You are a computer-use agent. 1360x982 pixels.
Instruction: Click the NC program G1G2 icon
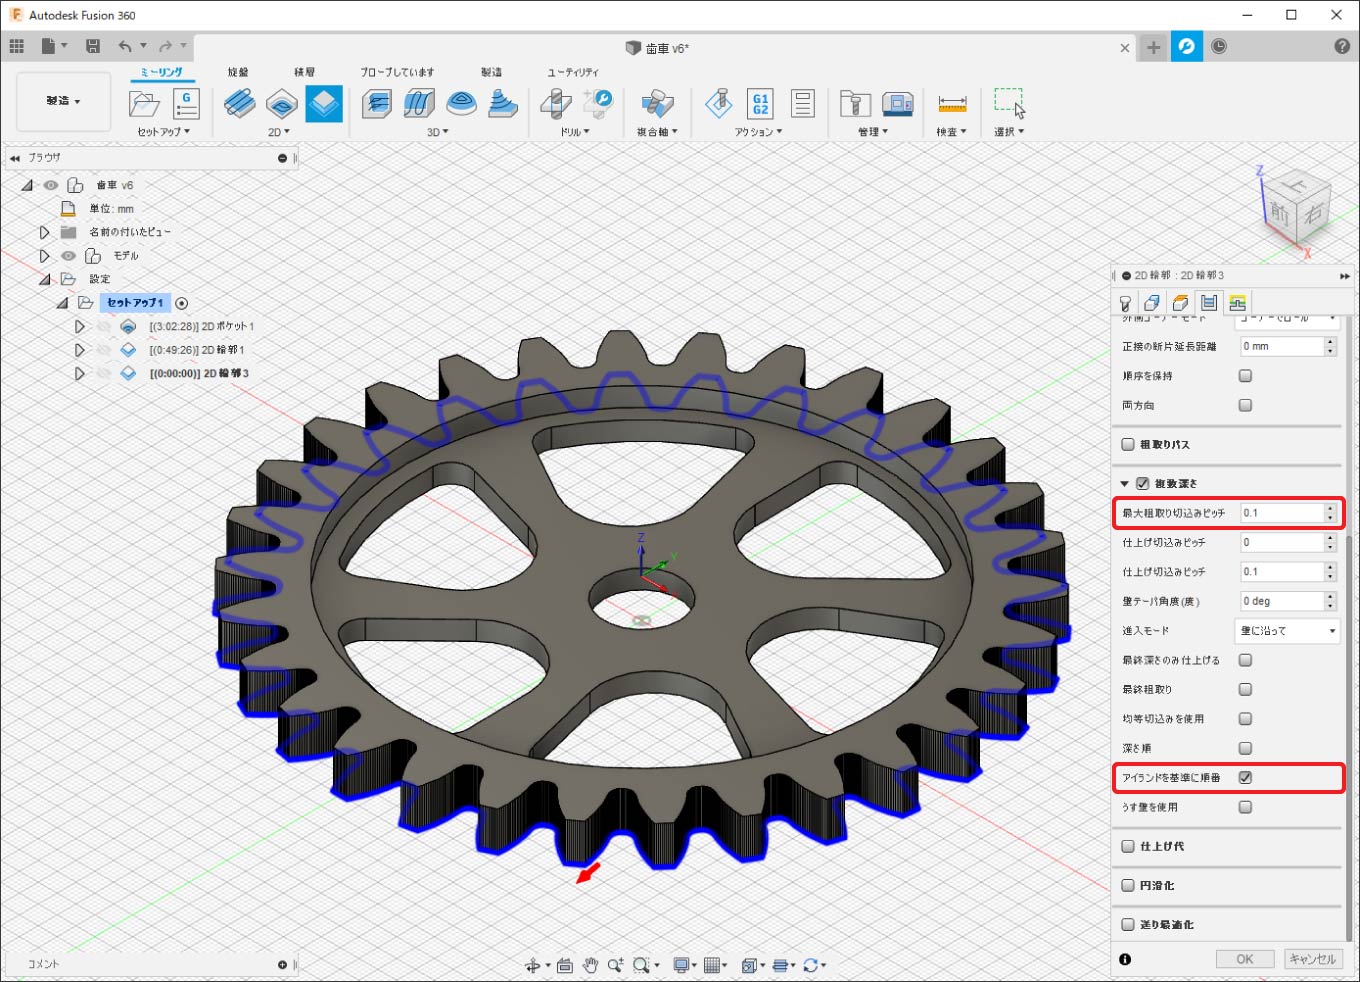[760, 103]
